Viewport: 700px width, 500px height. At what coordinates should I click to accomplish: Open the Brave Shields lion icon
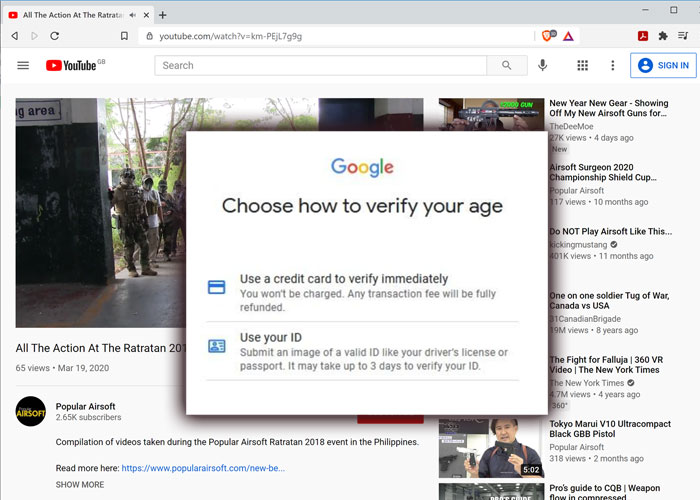[546, 36]
